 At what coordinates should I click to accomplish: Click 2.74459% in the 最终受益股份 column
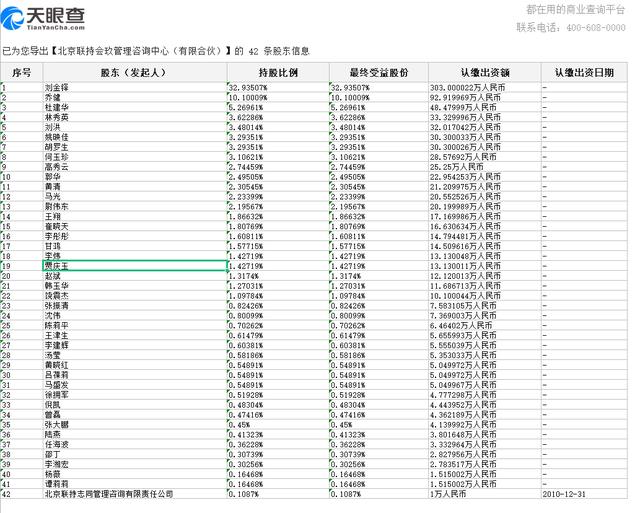click(379, 167)
